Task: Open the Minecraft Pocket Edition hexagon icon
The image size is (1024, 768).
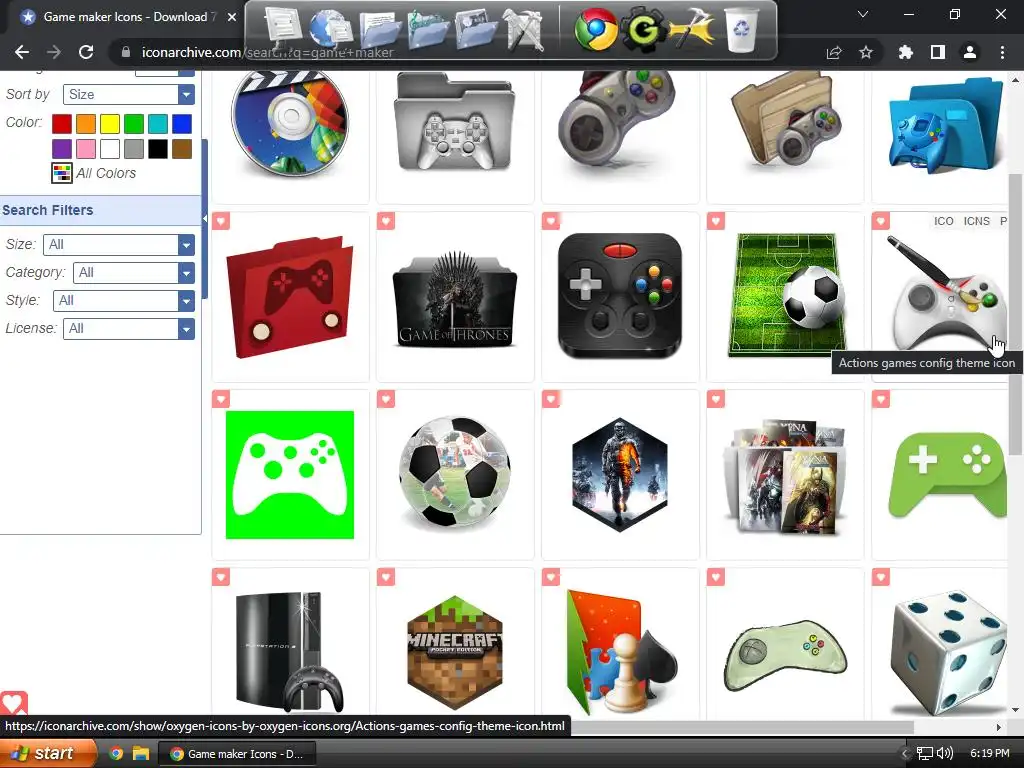Action: pyautogui.click(x=455, y=652)
